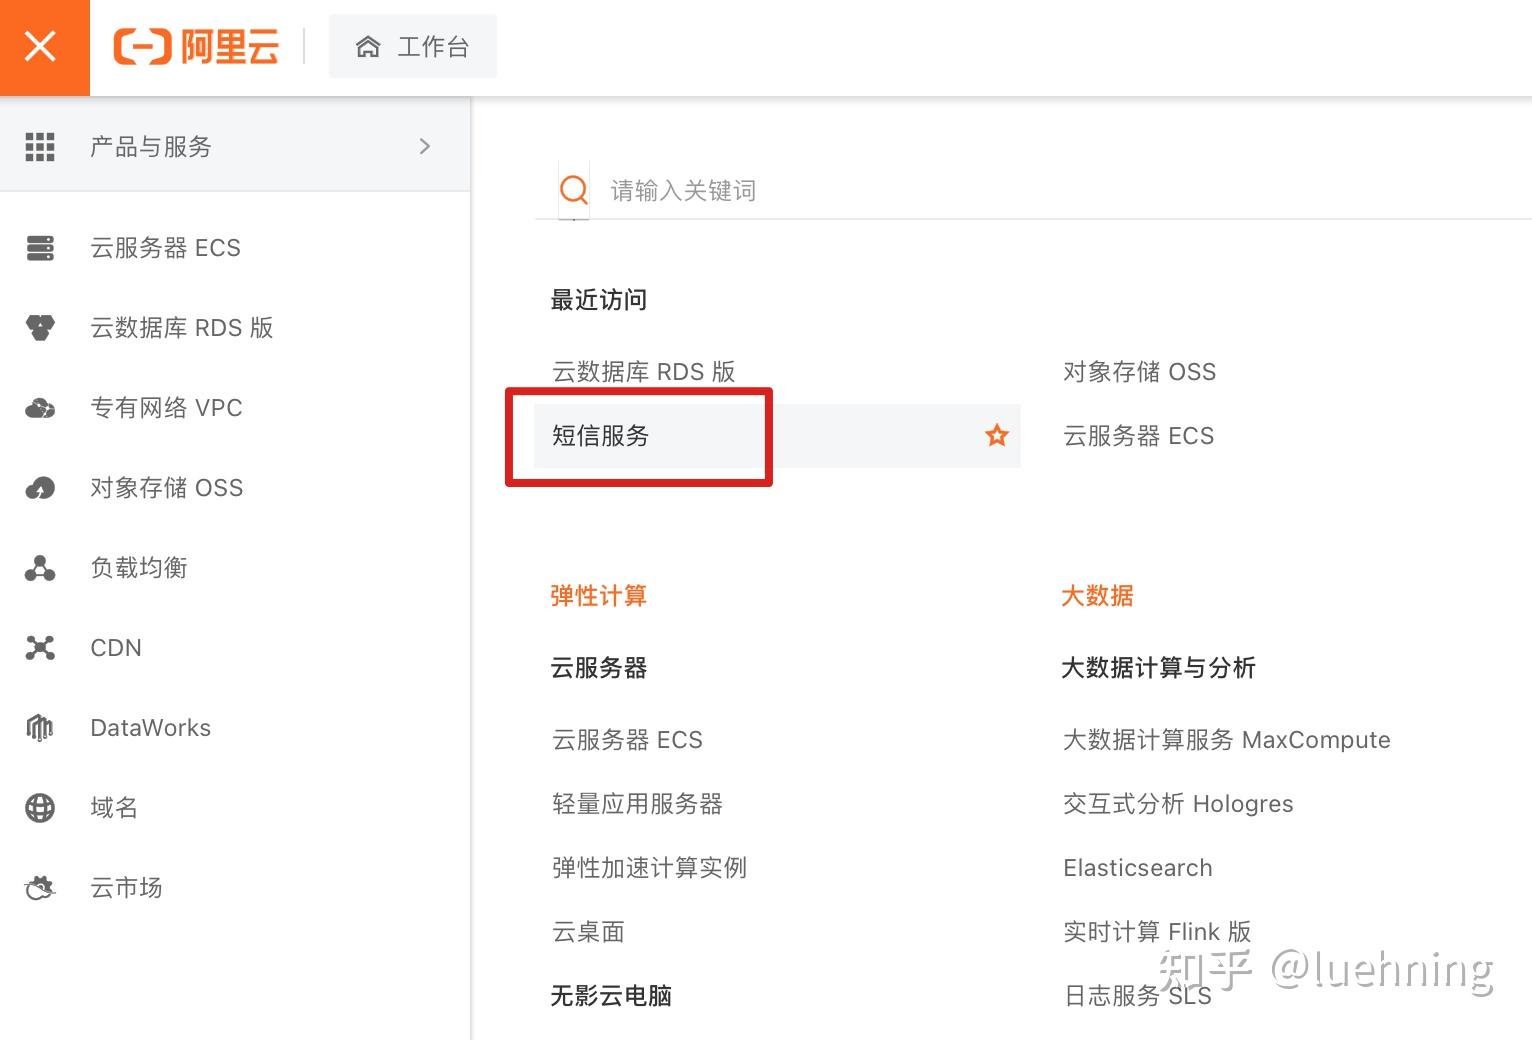This screenshot has height=1040, width=1532.
Task: Click the 云服务器 subsection heading
Action: (599, 668)
